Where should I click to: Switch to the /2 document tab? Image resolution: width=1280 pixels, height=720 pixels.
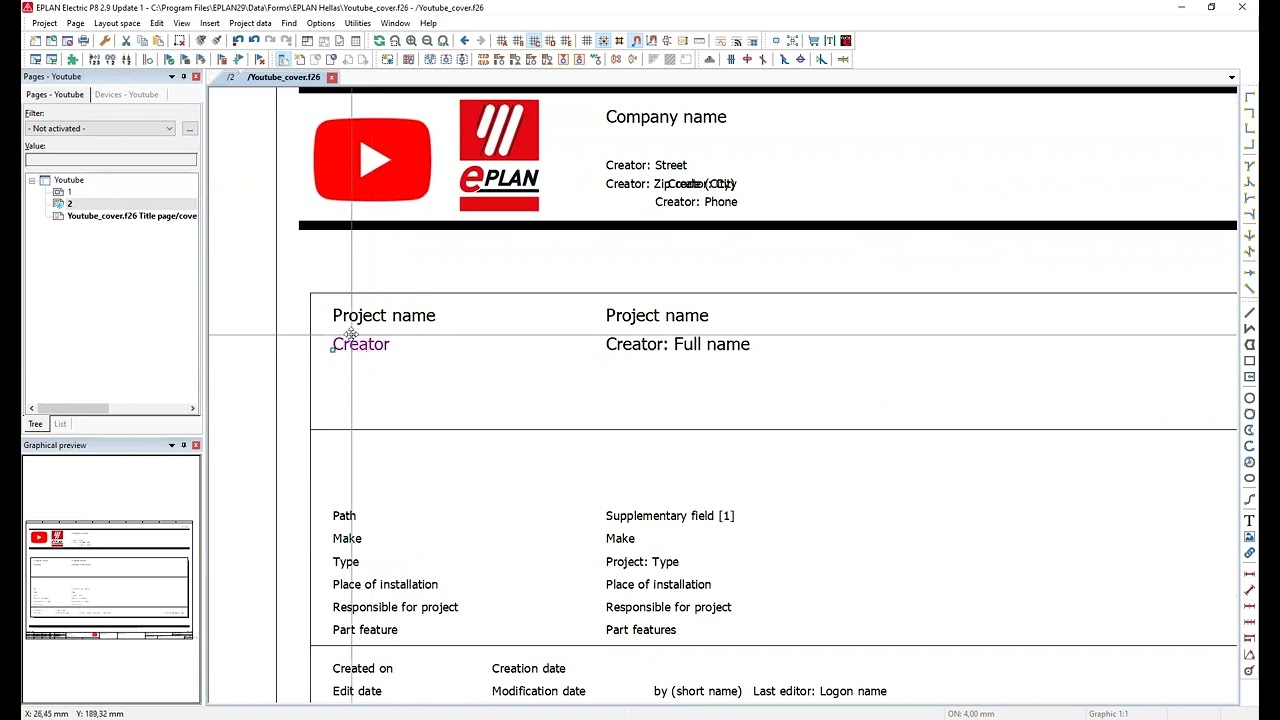point(231,77)
